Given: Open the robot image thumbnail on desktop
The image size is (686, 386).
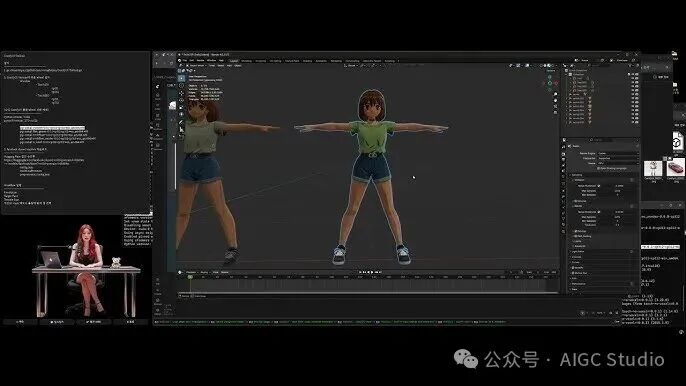Looking at the screenshot, I should pyautogui.click(x=653, y=168).
